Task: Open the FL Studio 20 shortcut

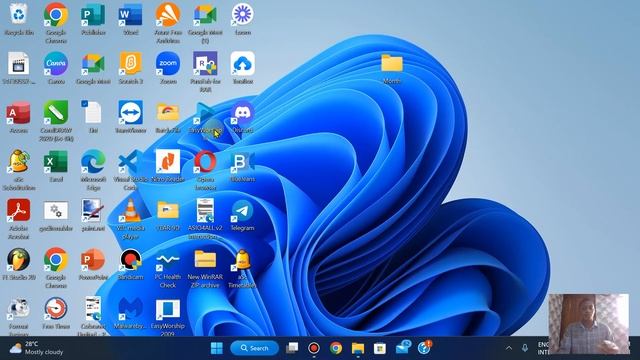Action: [x=19, y=264]
